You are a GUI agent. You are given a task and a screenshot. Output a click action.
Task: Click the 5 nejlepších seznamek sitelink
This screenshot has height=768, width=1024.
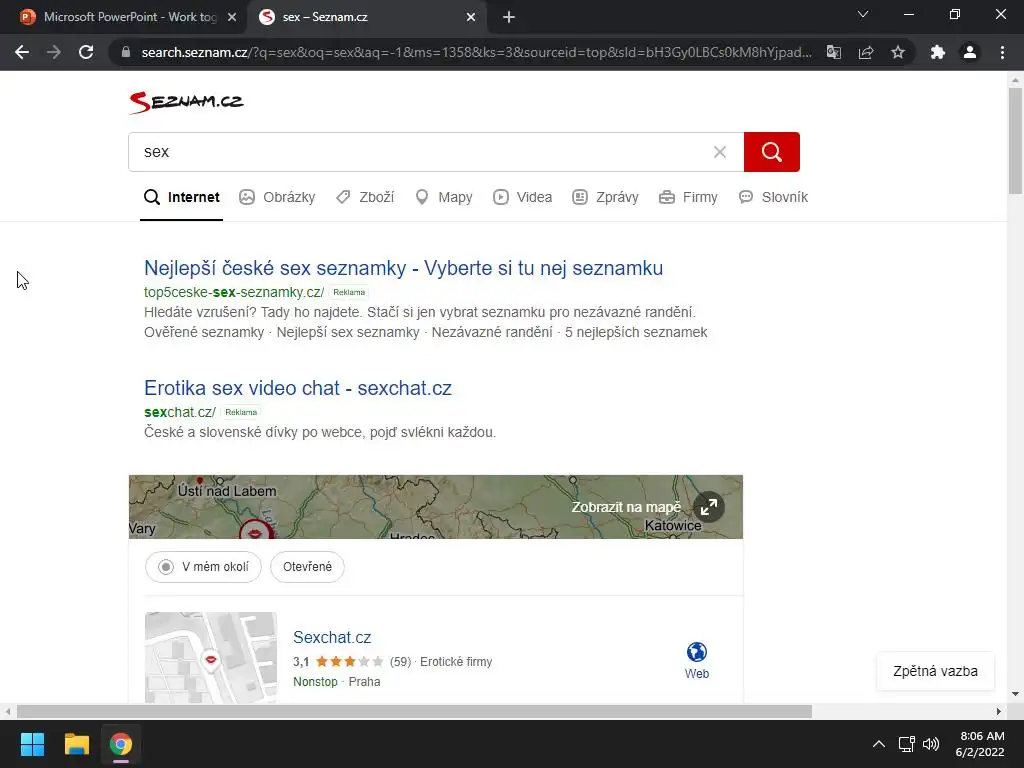636,332
